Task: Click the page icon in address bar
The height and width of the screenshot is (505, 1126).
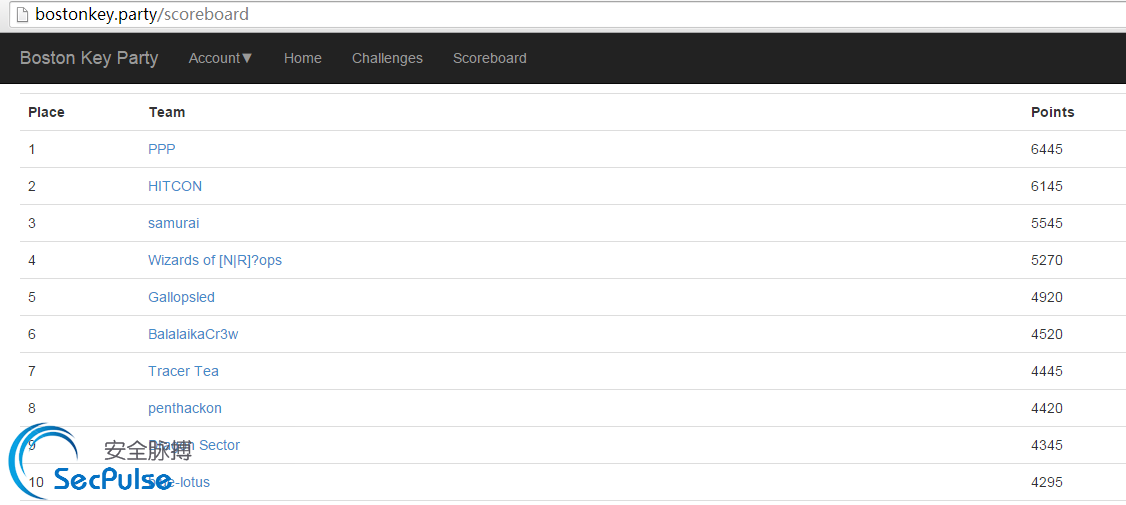Action: (22, 14)
